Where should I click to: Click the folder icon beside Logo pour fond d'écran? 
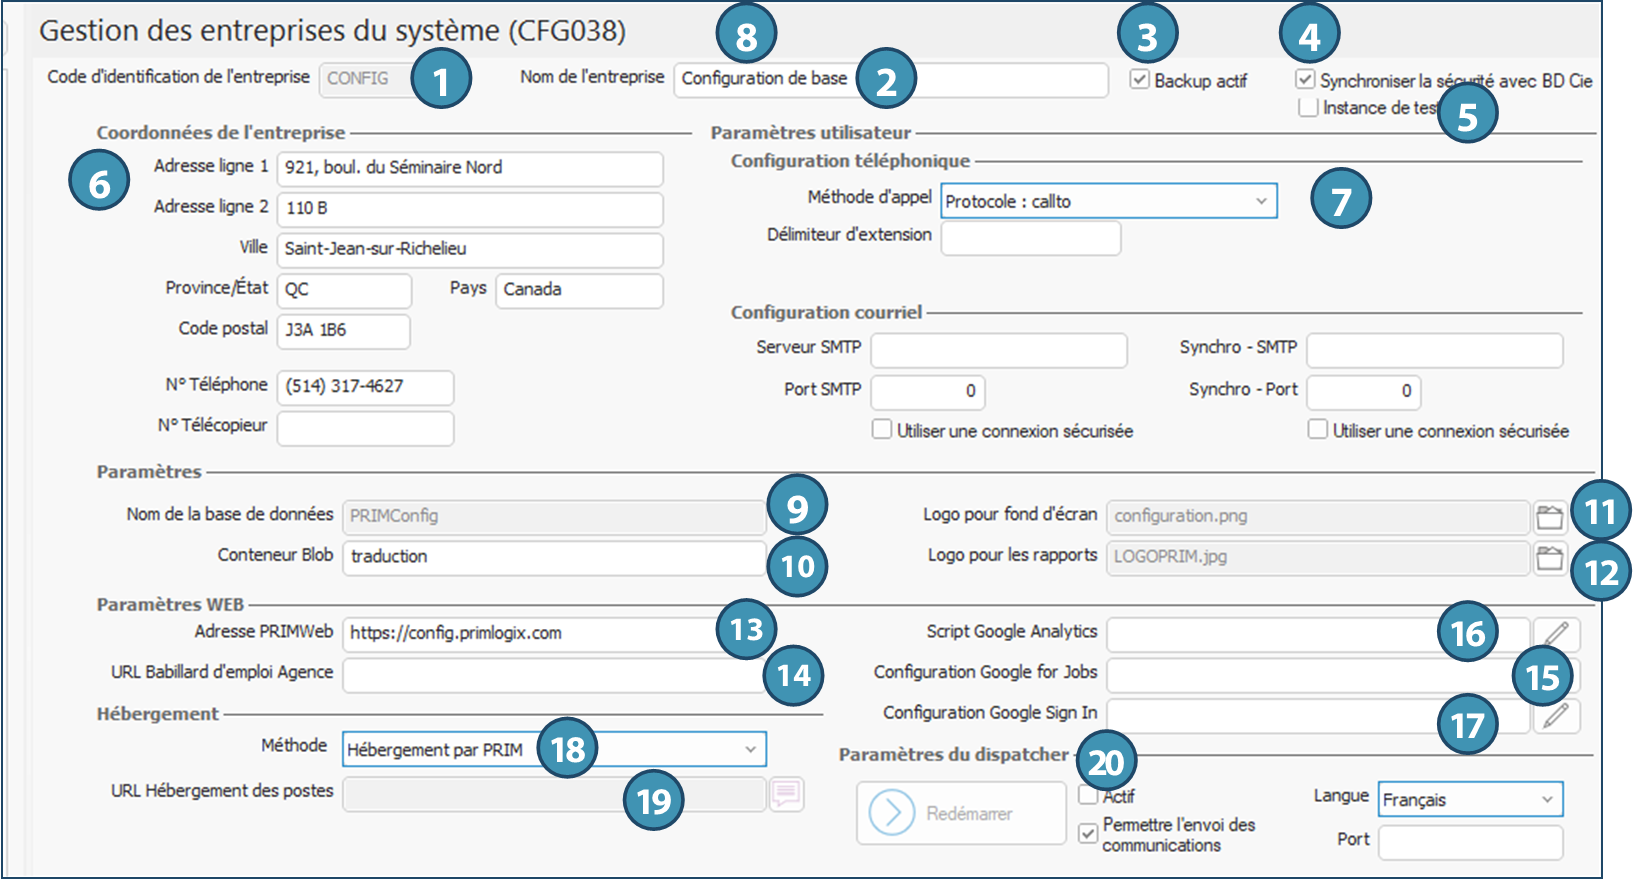(1549, 517)
